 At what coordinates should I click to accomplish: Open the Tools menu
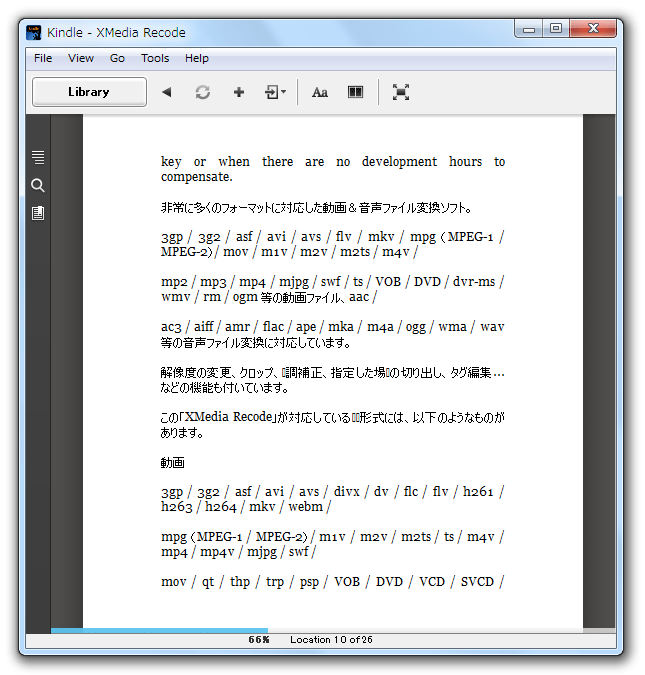coord(155,58)
